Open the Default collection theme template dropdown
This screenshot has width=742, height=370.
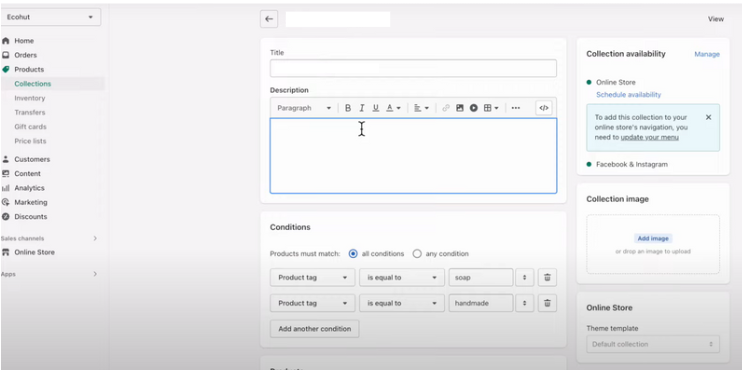click(653, 344)
